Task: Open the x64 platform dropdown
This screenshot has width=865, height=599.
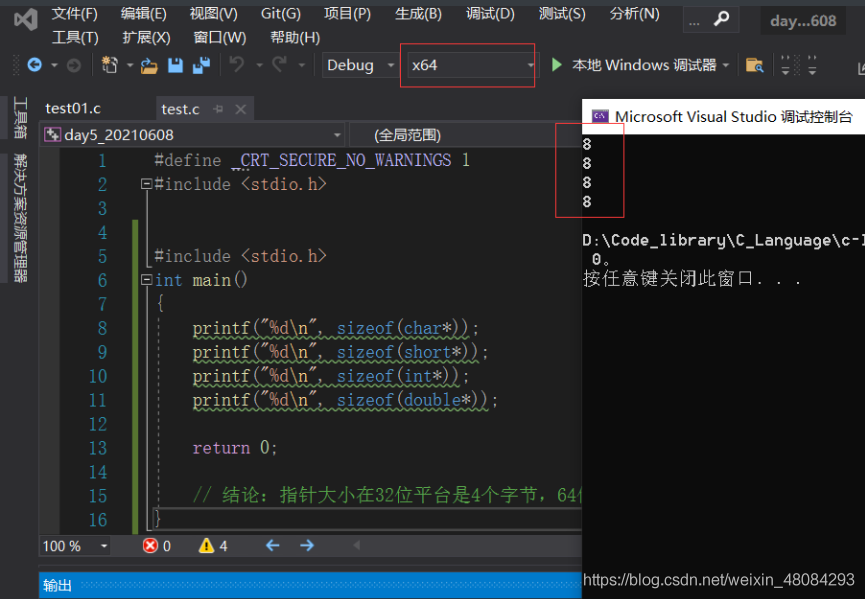Action: point(472,65)
